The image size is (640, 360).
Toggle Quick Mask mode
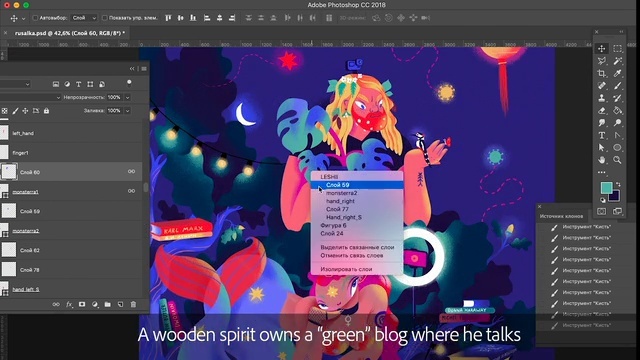[602, 211]
